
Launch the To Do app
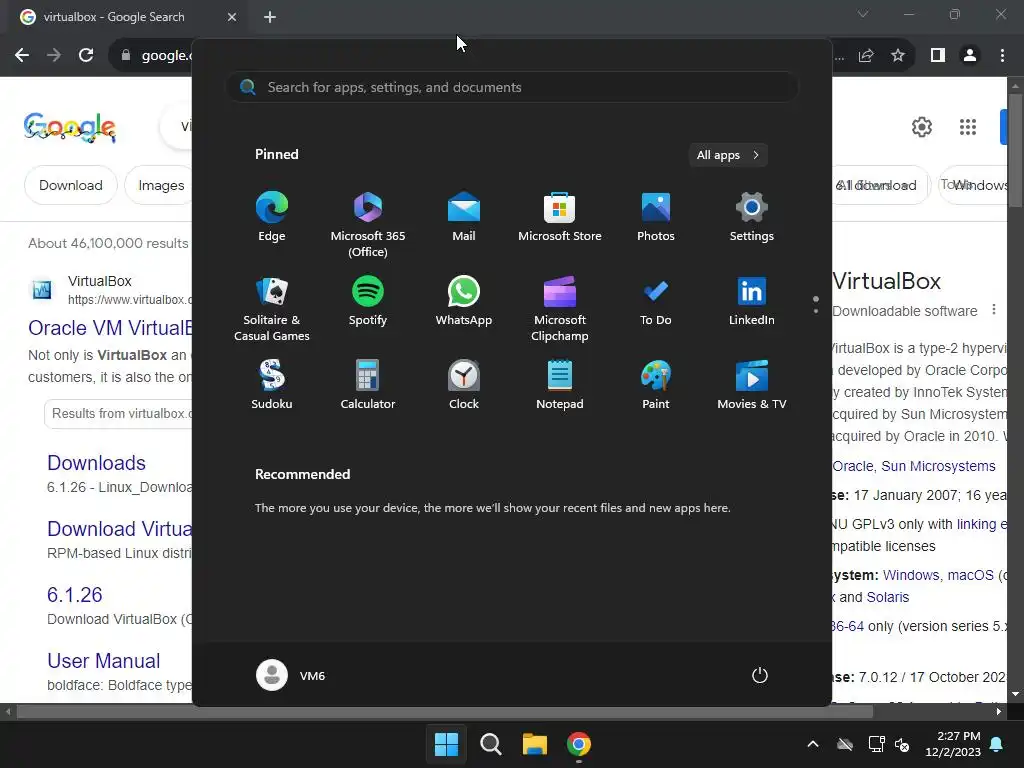point(656,301)
